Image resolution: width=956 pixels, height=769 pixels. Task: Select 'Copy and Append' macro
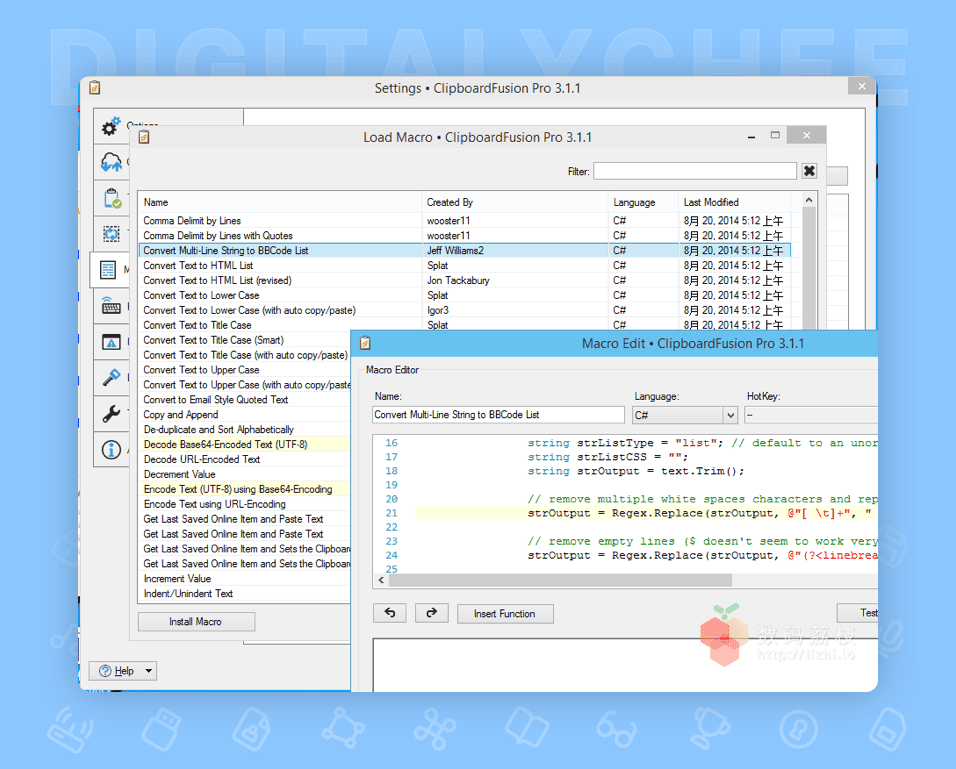tap(245, 415)
